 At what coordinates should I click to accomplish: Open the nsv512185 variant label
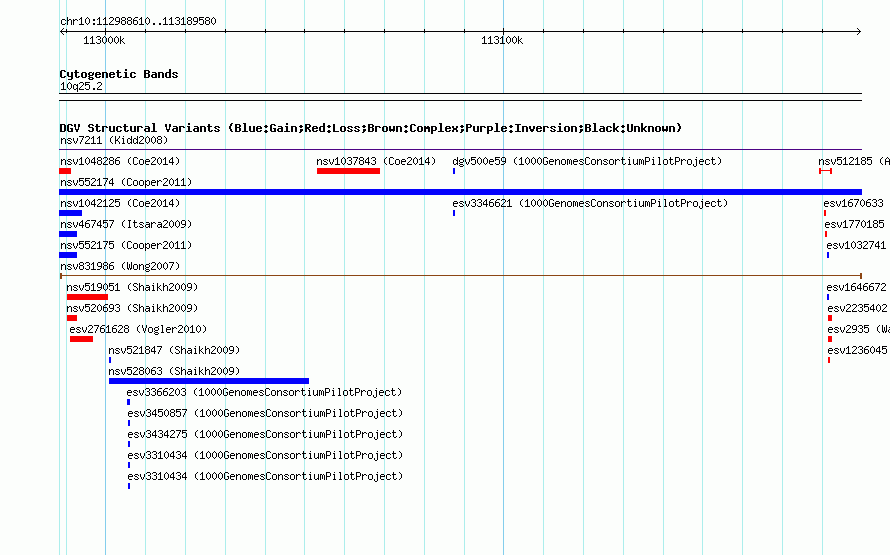point(854,161)
